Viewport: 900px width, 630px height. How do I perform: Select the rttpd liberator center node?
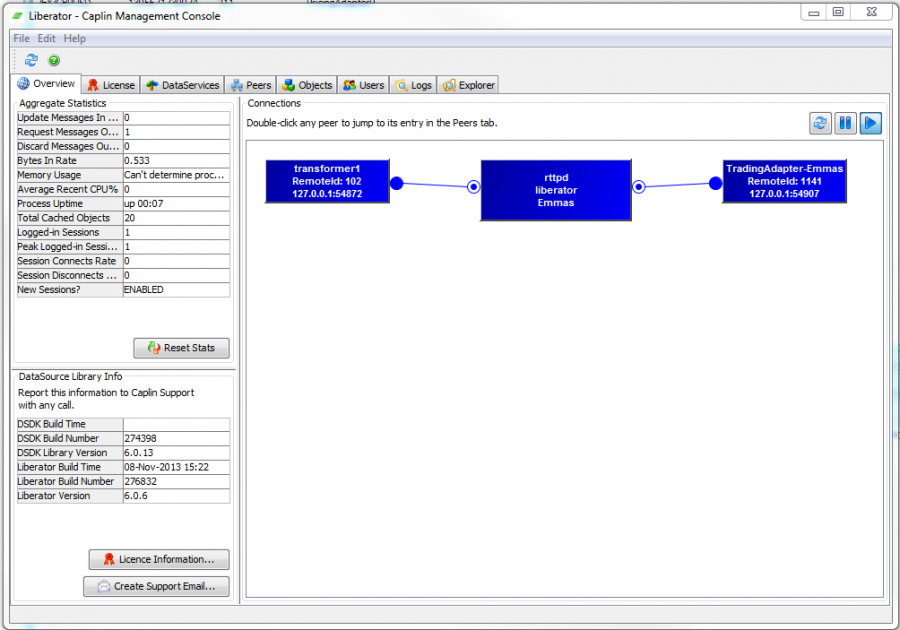[556, 190]
